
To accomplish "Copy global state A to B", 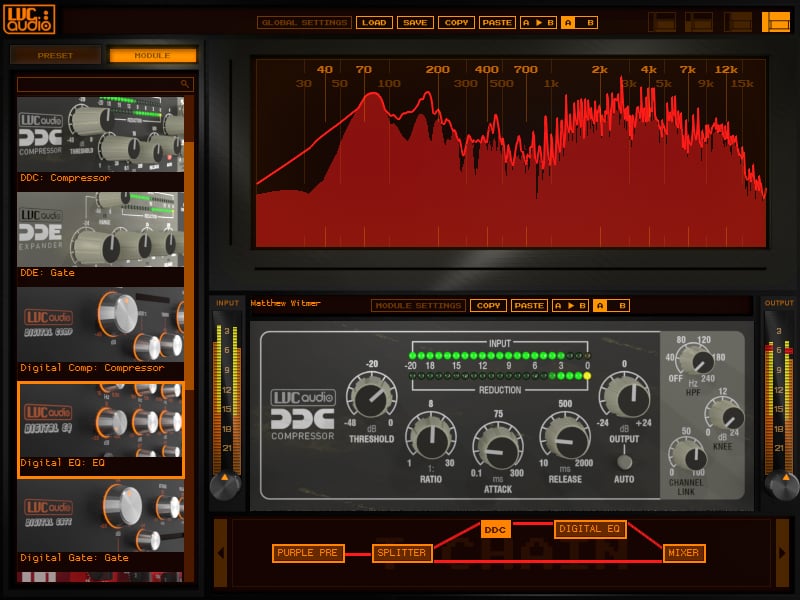I will tap(537, 22).
